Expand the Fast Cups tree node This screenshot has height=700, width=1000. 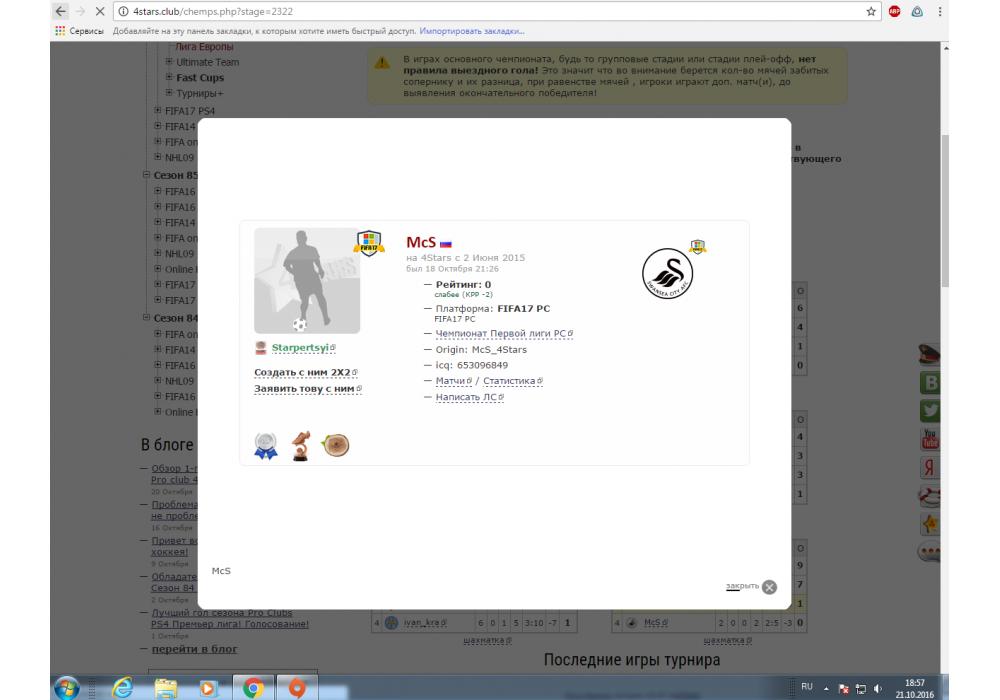click(x=170, y=78)
